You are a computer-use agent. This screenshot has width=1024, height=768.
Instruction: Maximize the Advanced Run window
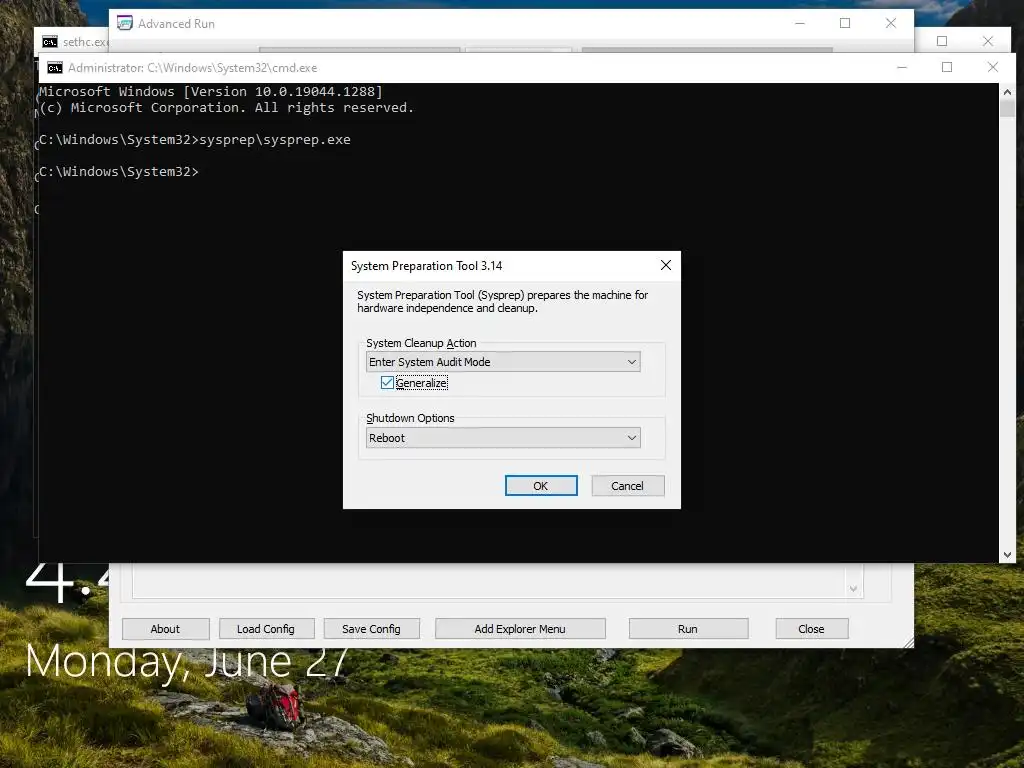(845, 24)
